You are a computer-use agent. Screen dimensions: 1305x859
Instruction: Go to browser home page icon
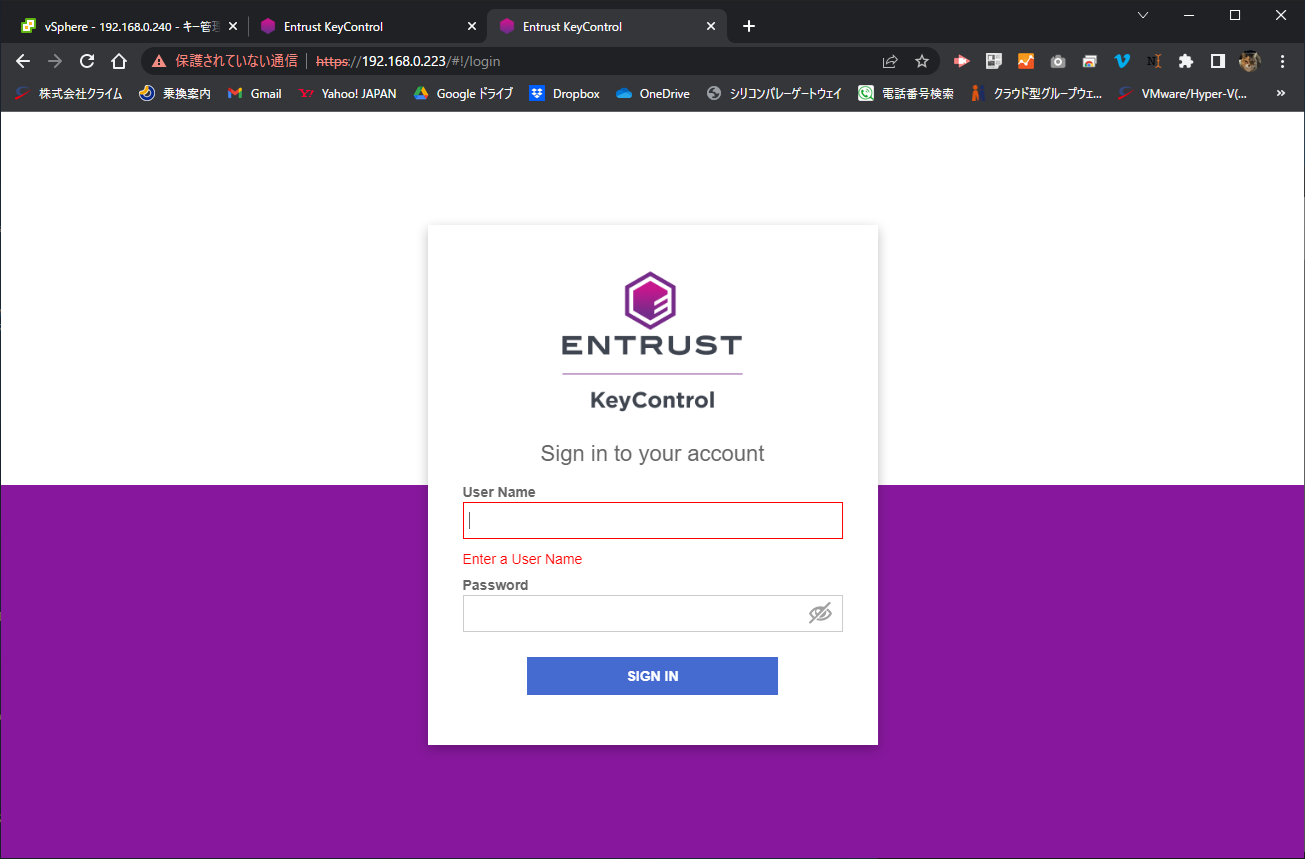(119, 61)
